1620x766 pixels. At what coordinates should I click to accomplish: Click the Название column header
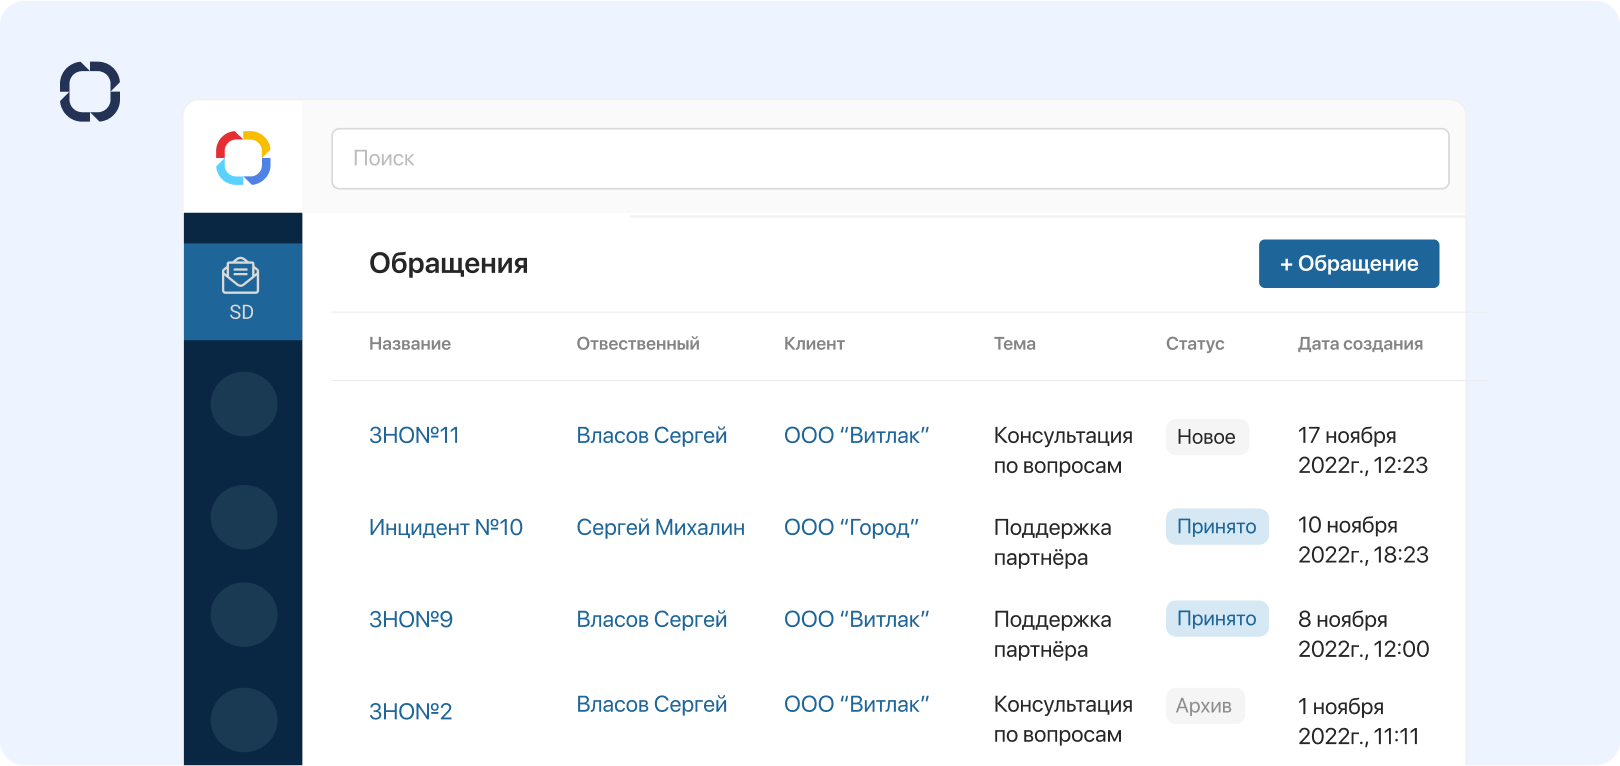pos(410,344)
